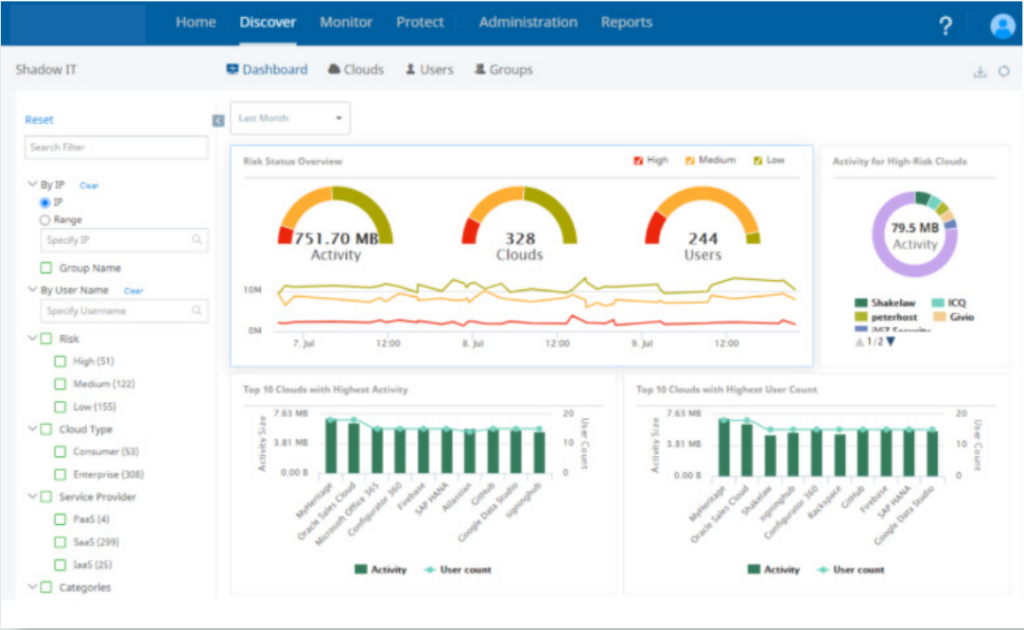Screen dimensions: 1024x630
Task: Switch to the Dashboard tab
Action: 266,69
